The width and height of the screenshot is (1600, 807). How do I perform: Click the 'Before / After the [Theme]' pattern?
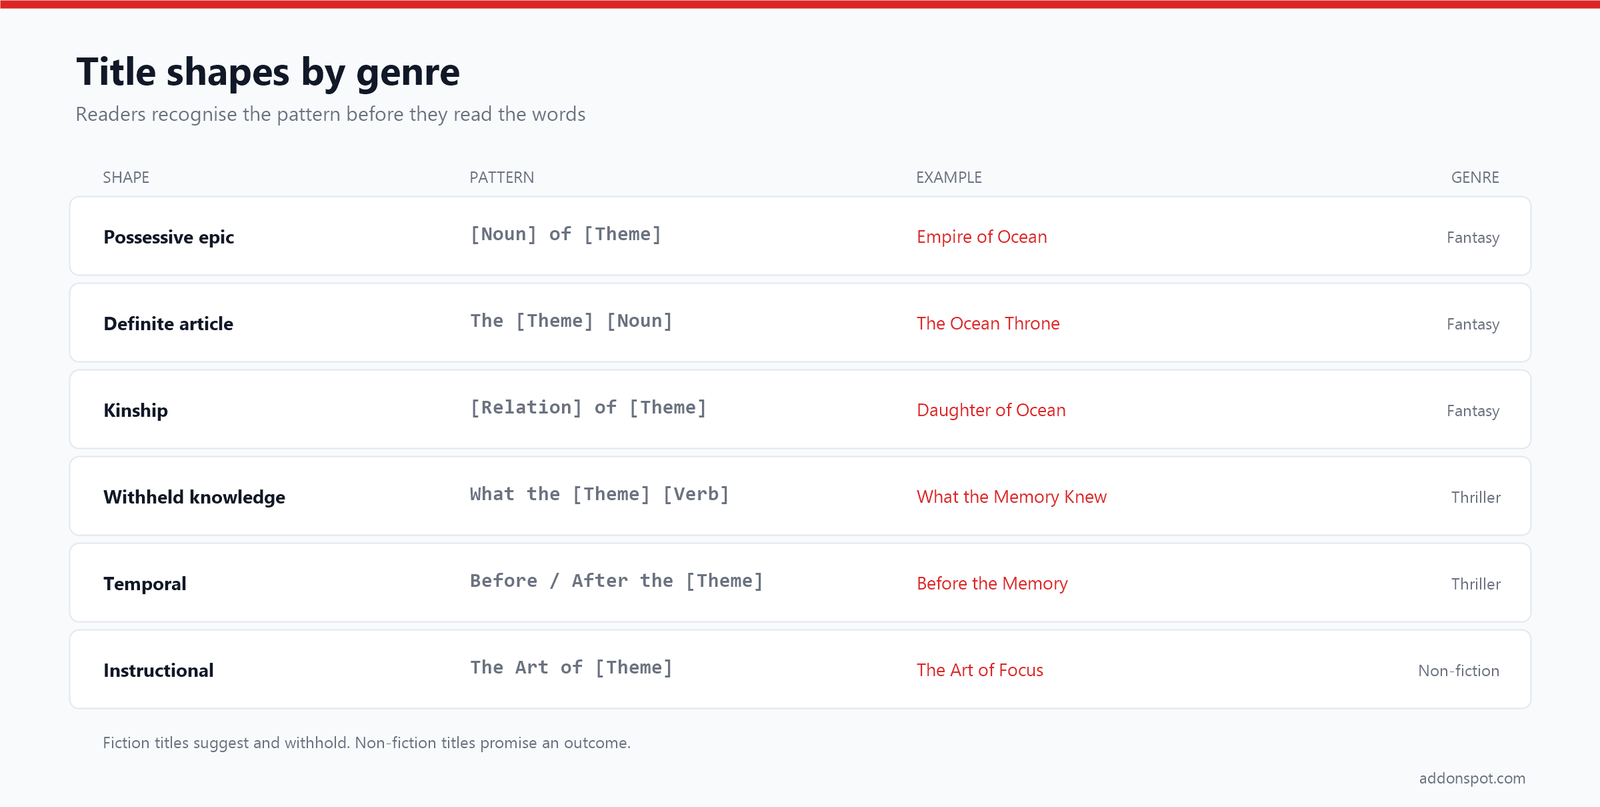point(617,581)
